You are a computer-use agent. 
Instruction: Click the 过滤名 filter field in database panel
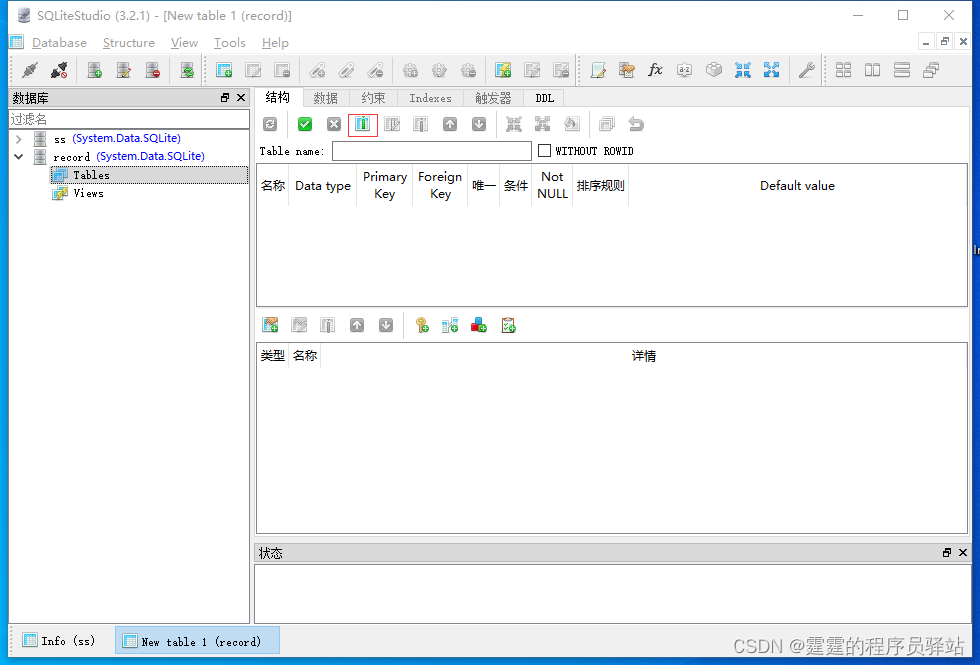tap(129, 119)
